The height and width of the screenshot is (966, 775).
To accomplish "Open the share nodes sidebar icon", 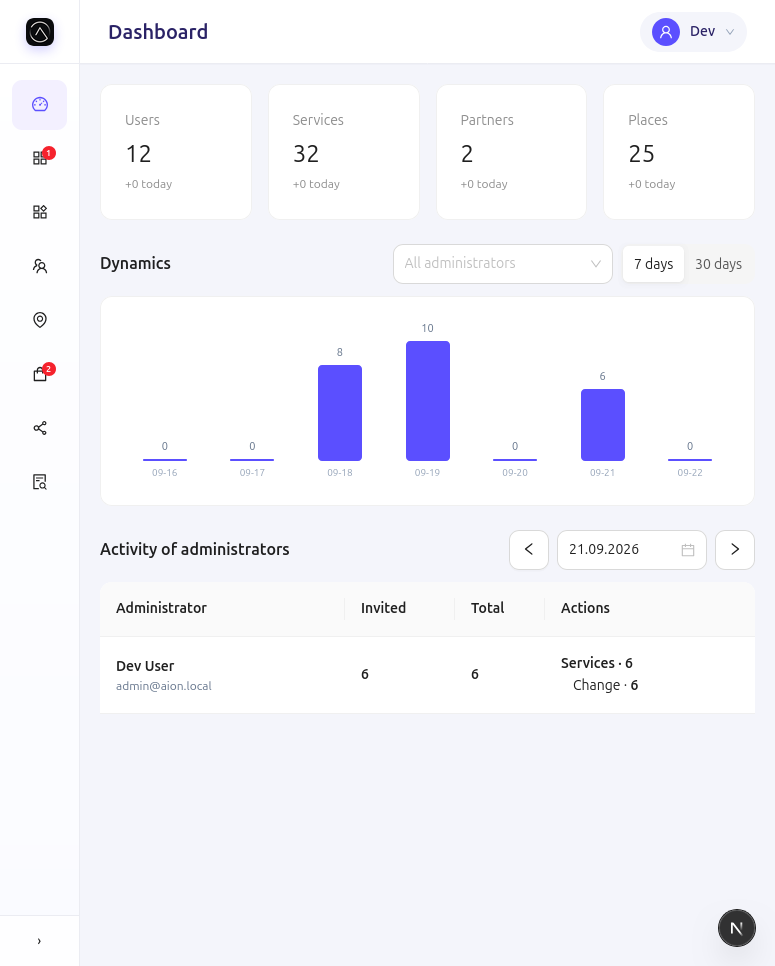I will pyautogui.click(x=39, y=428).
